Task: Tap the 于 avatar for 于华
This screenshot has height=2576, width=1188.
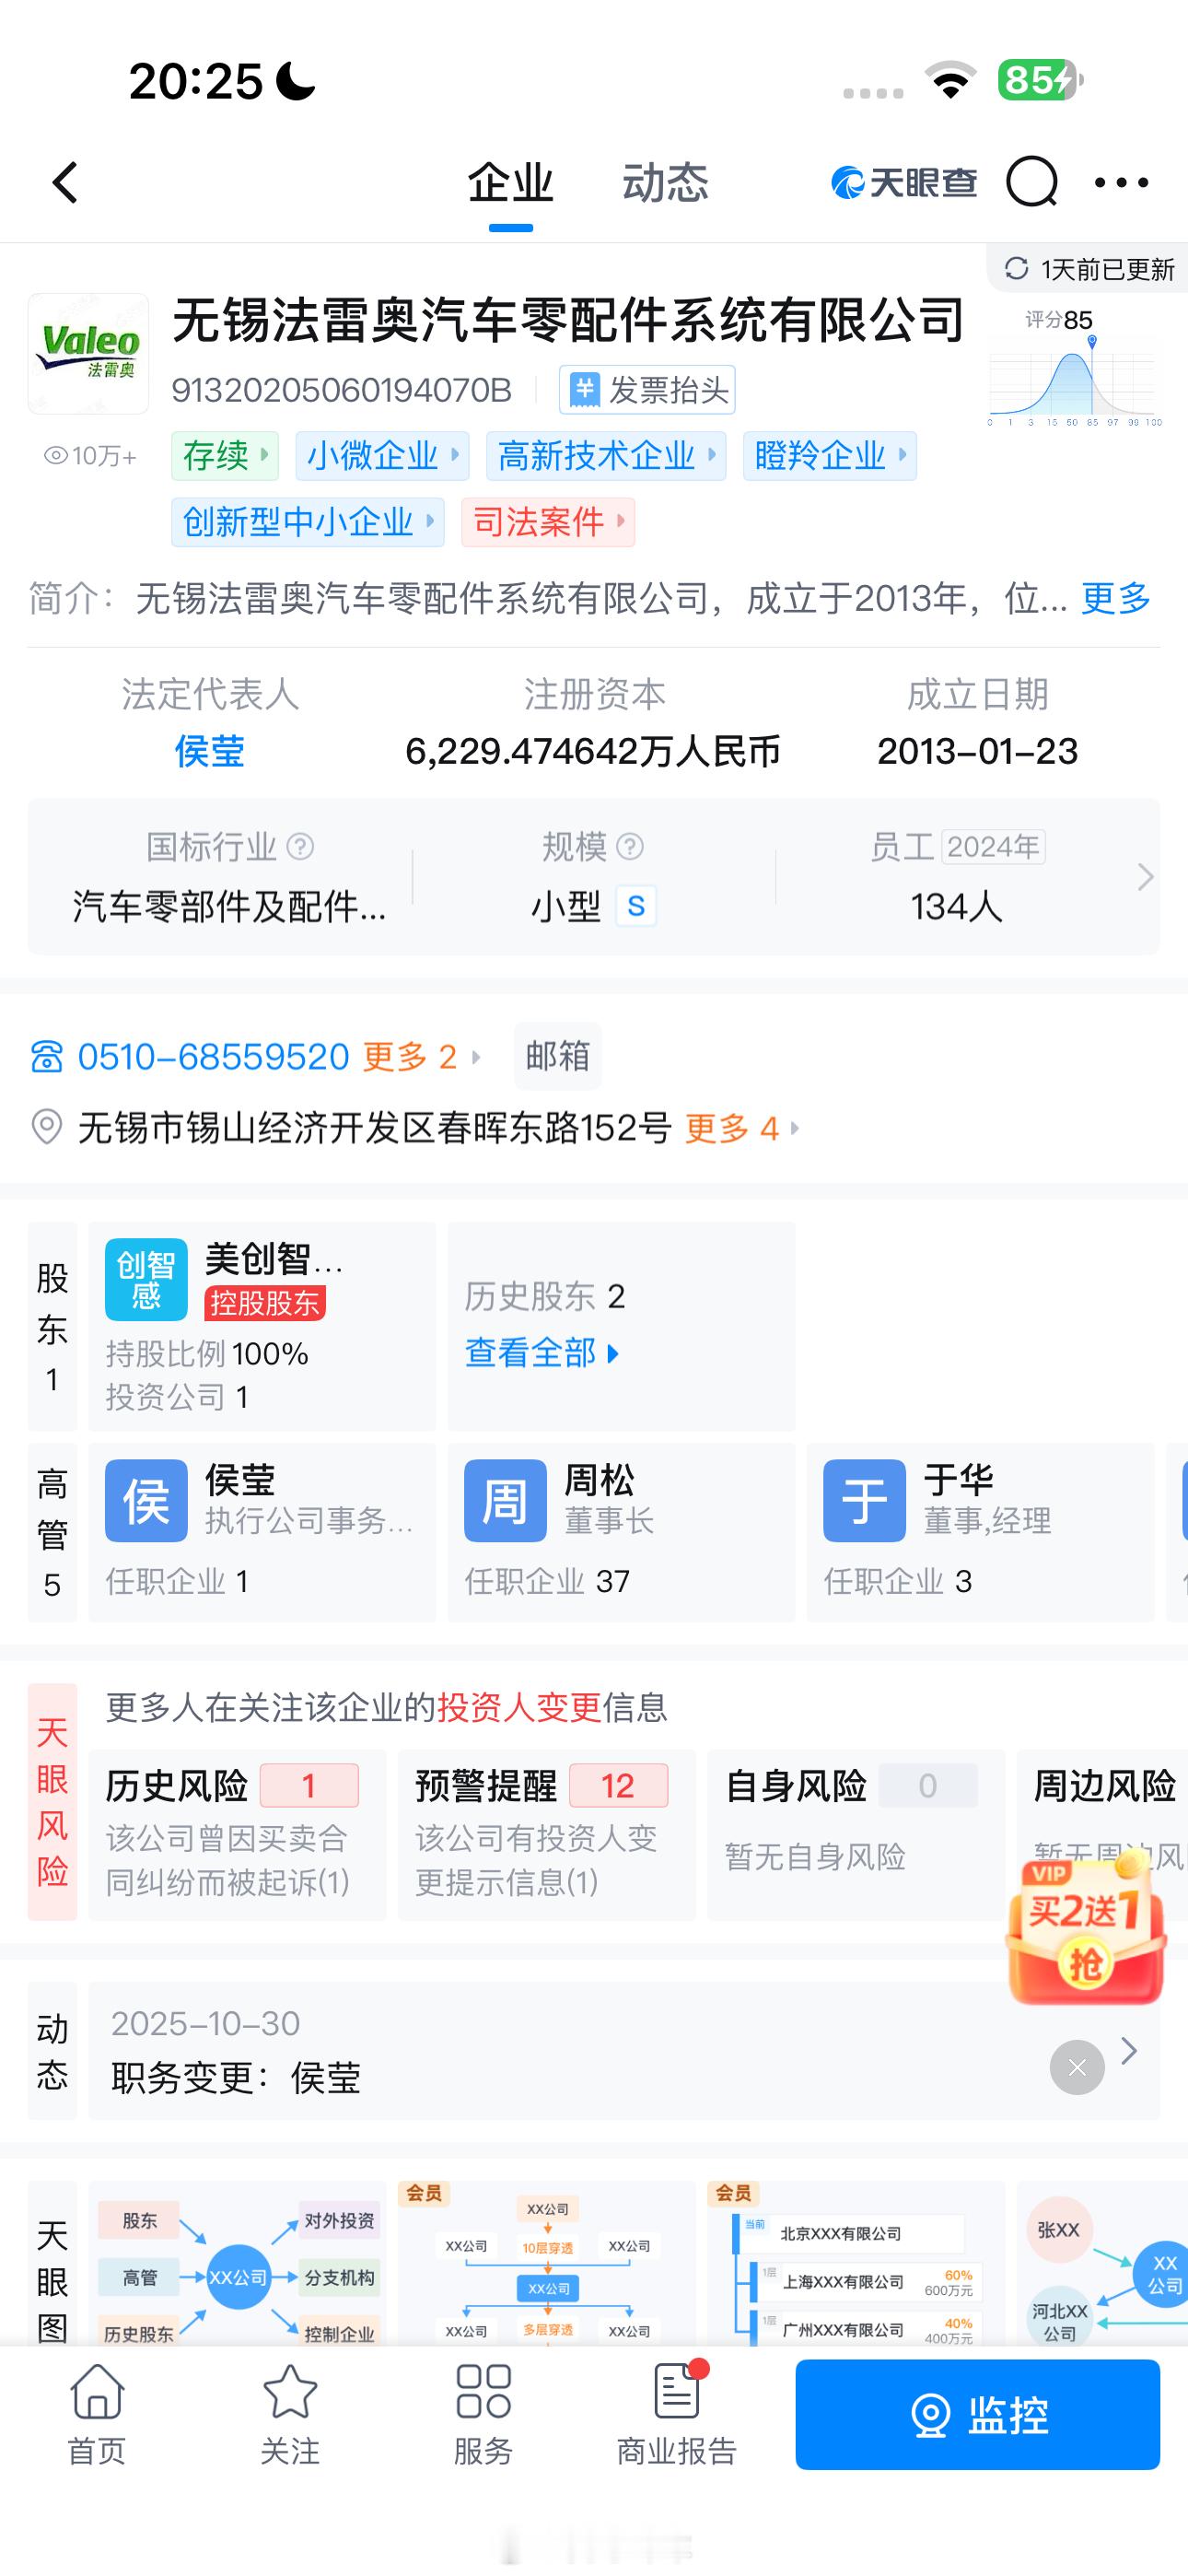Action: [864, 1500]
